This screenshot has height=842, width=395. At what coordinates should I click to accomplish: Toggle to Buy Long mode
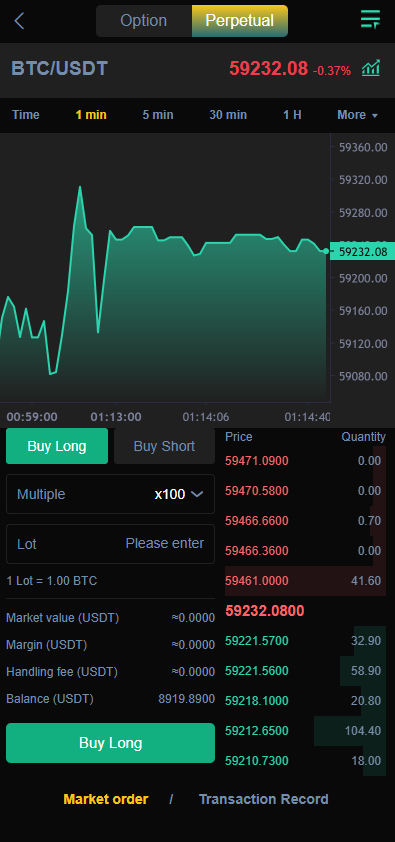point(57,446)
